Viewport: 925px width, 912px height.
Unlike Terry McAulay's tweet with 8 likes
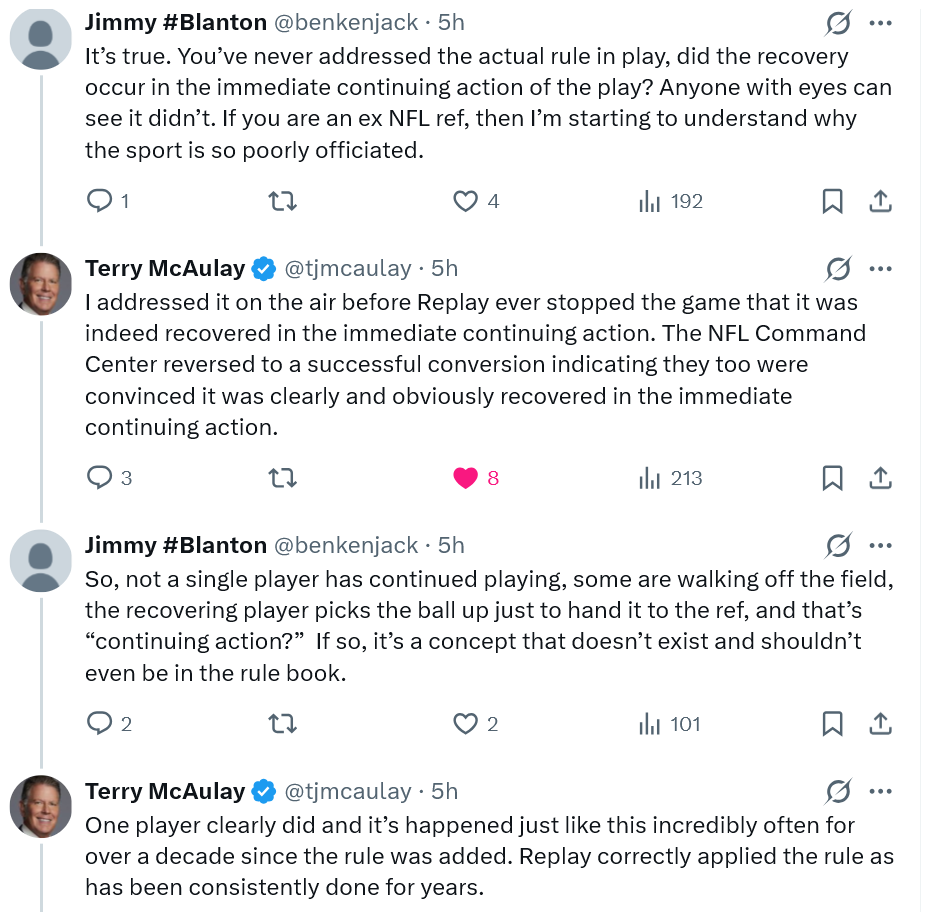[466, 479]
